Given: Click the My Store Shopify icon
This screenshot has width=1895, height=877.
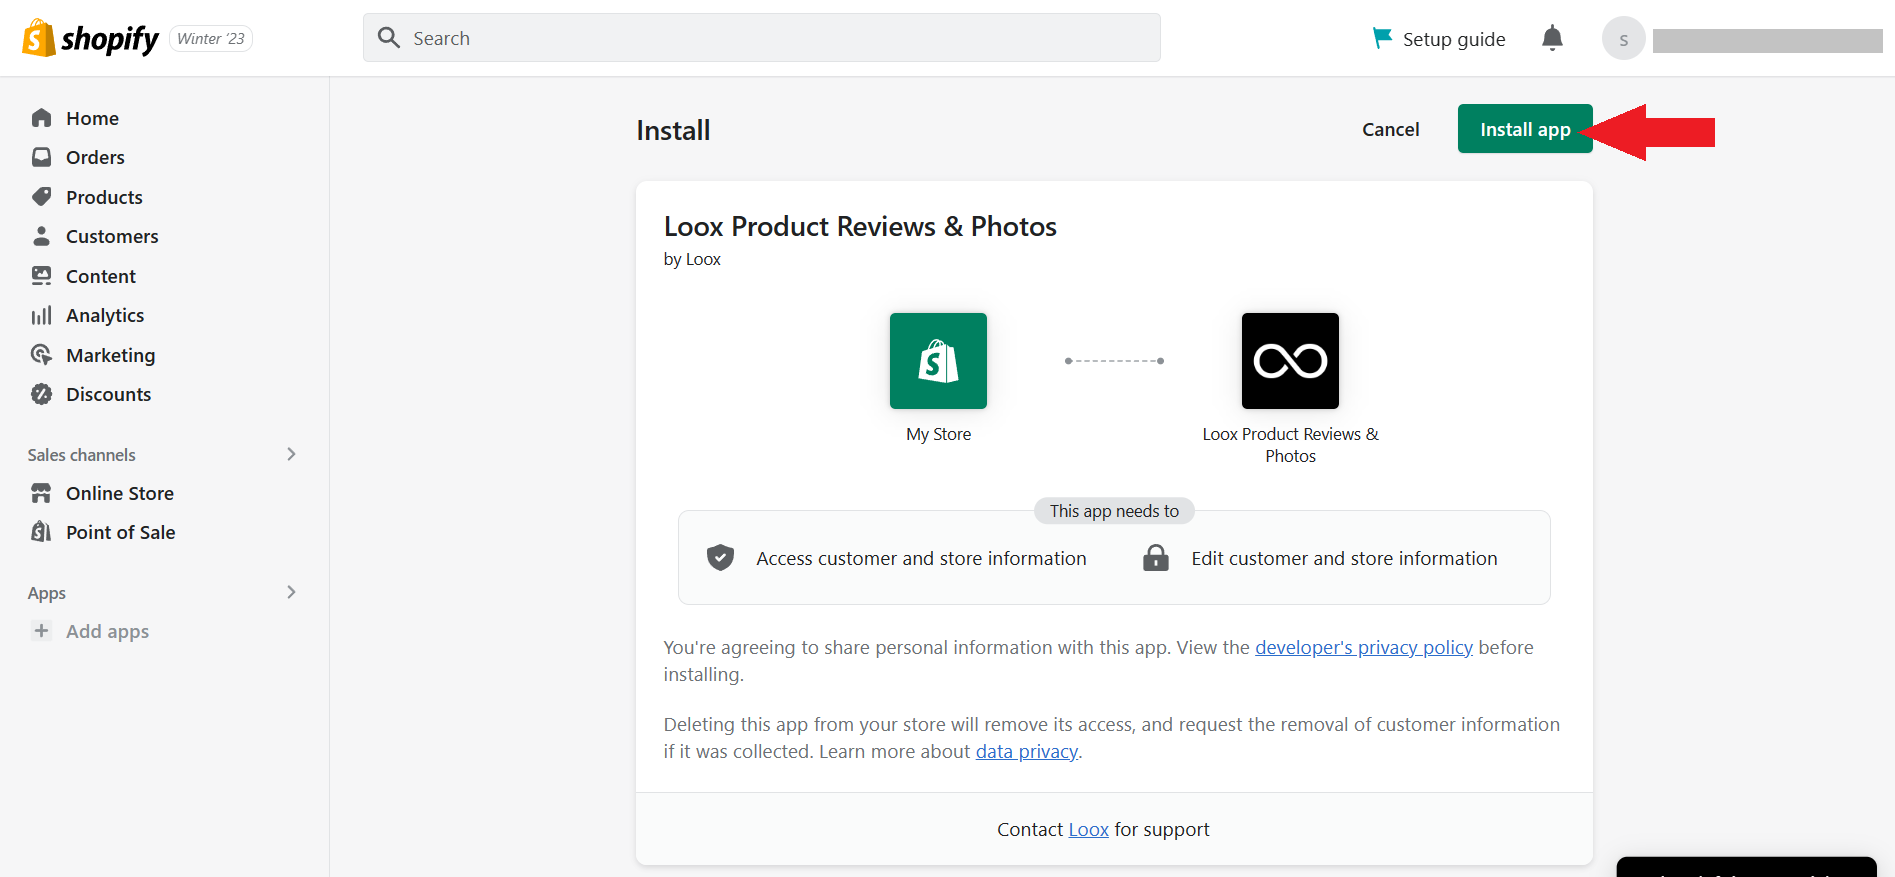Looking at the screenshot, I should [x=938, y=361].
